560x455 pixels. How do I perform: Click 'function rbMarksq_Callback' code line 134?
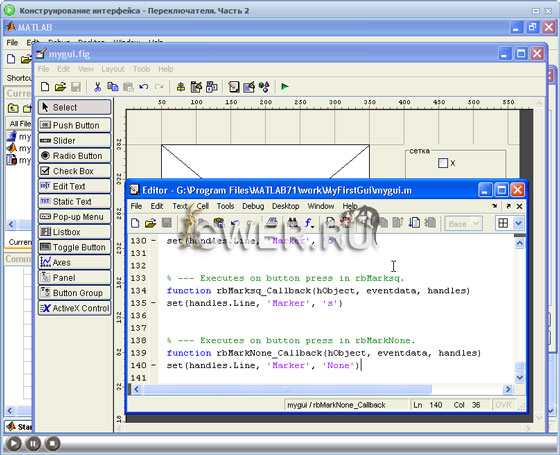(318, 291)
